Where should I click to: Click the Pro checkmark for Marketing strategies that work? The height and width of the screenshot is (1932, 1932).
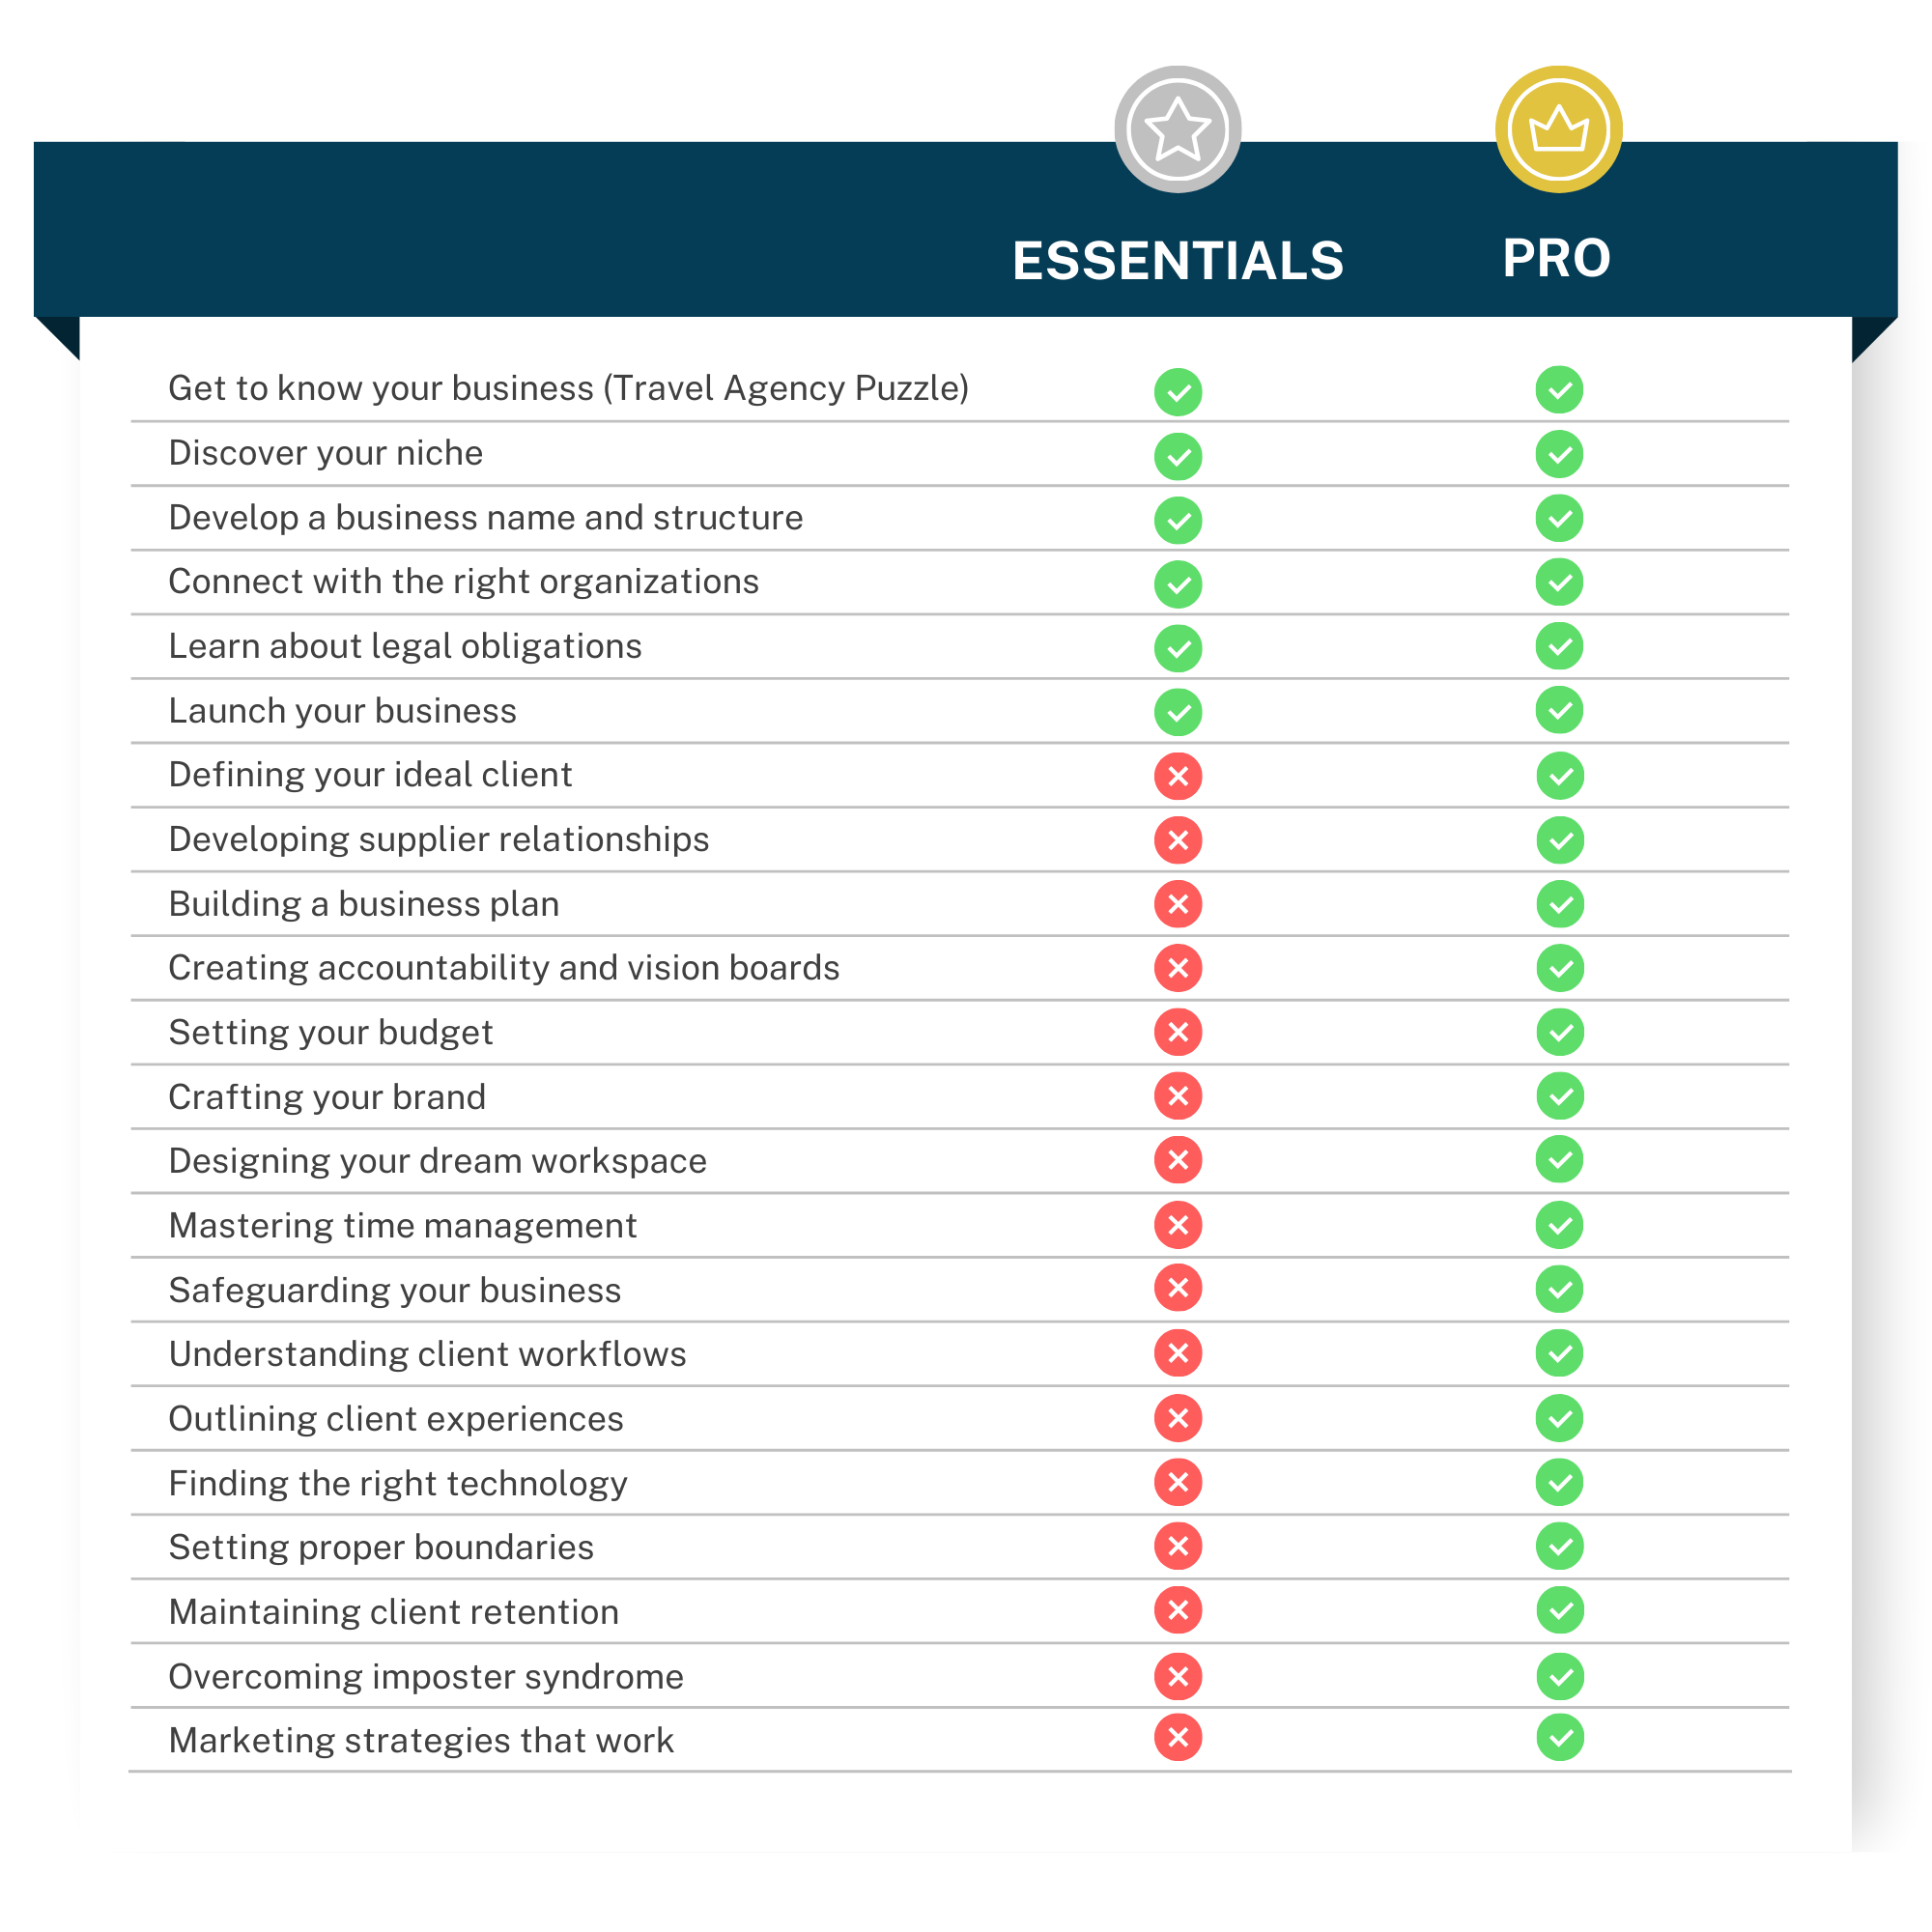pyautogui.click(x=1559, y=1738)
